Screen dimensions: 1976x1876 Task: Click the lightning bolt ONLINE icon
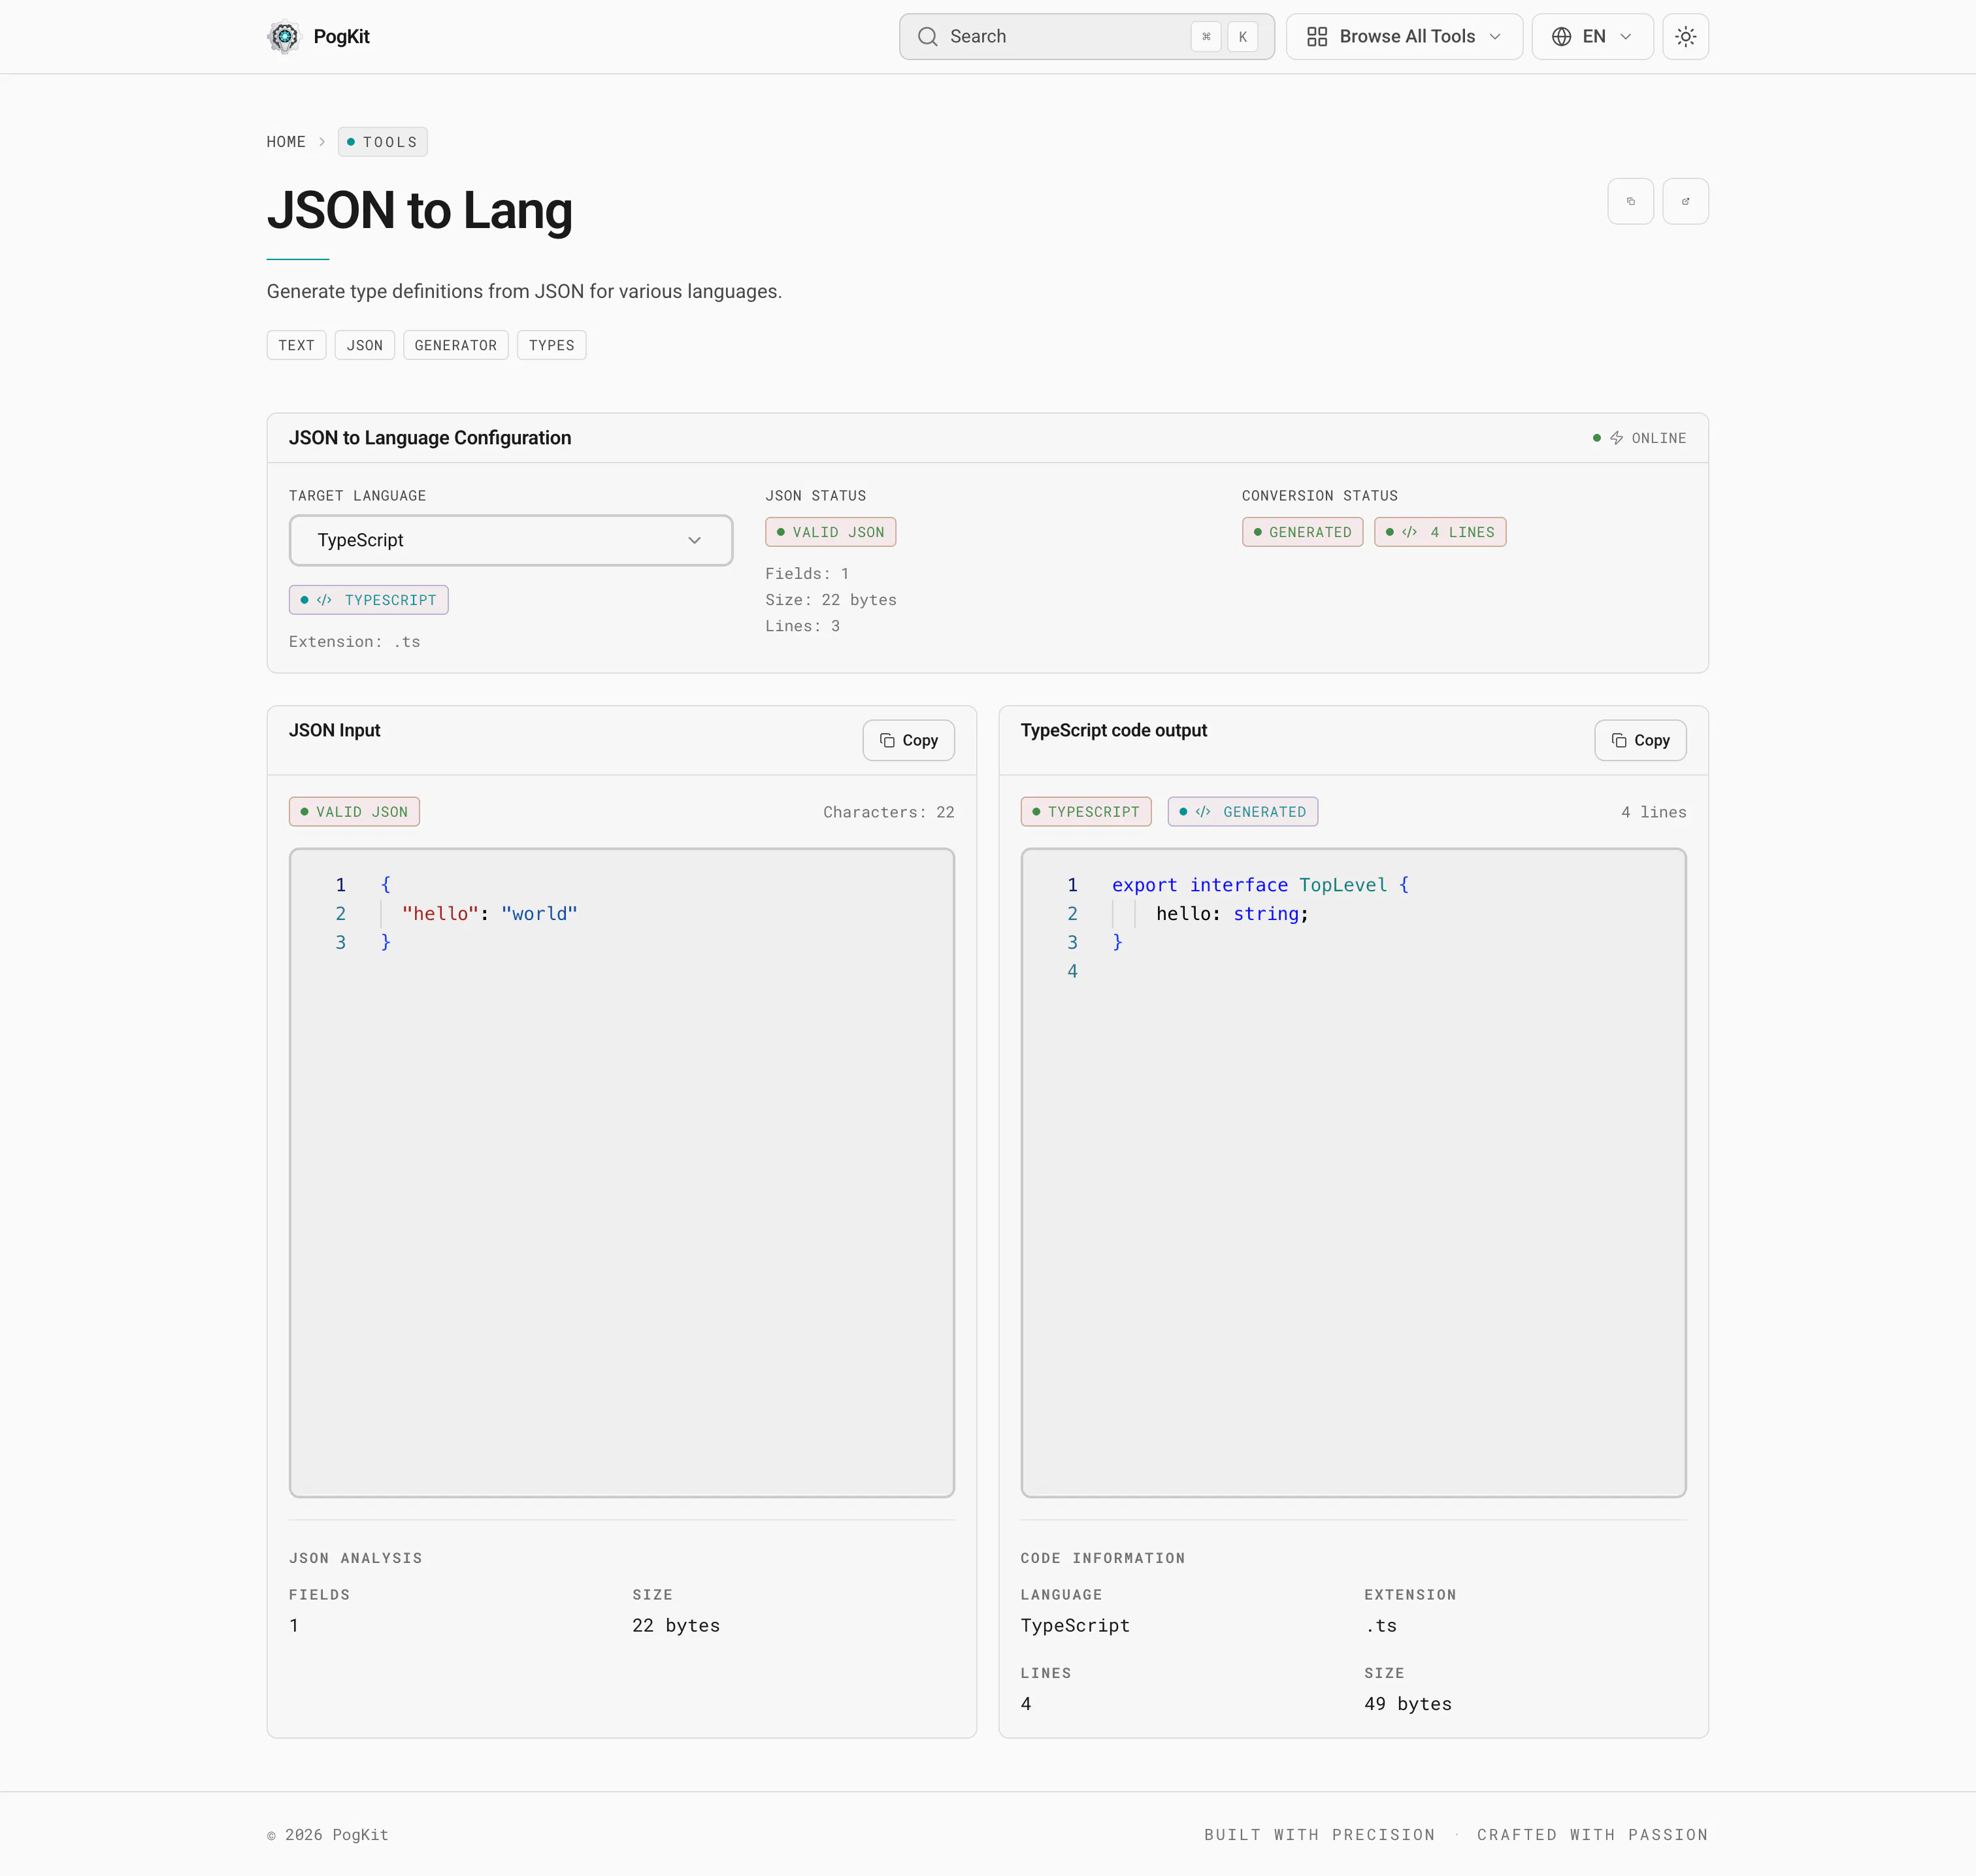pos(1616,438)
